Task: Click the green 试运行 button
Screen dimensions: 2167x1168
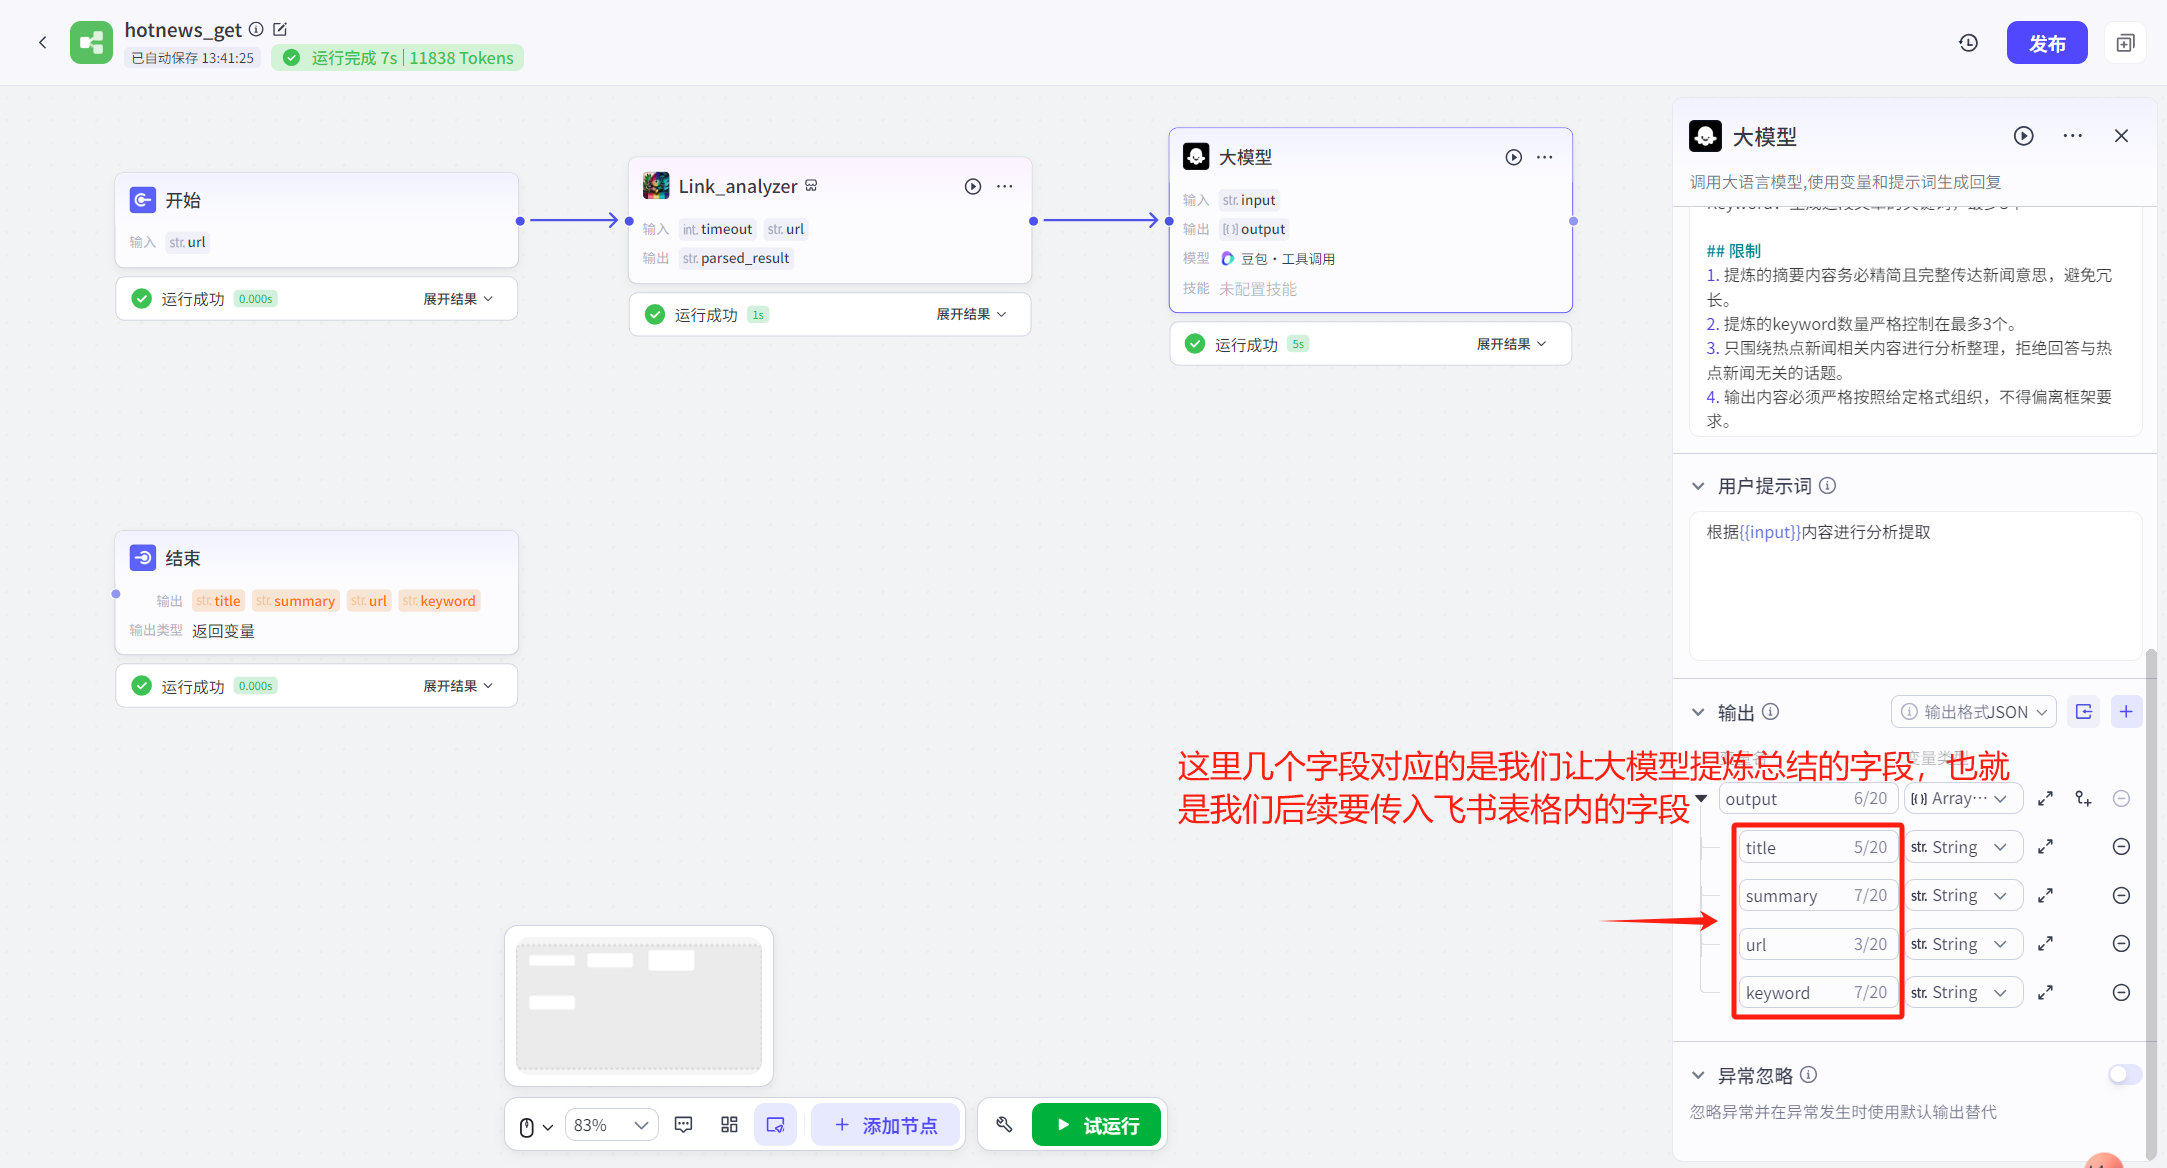Action: pos(1096,1125)
